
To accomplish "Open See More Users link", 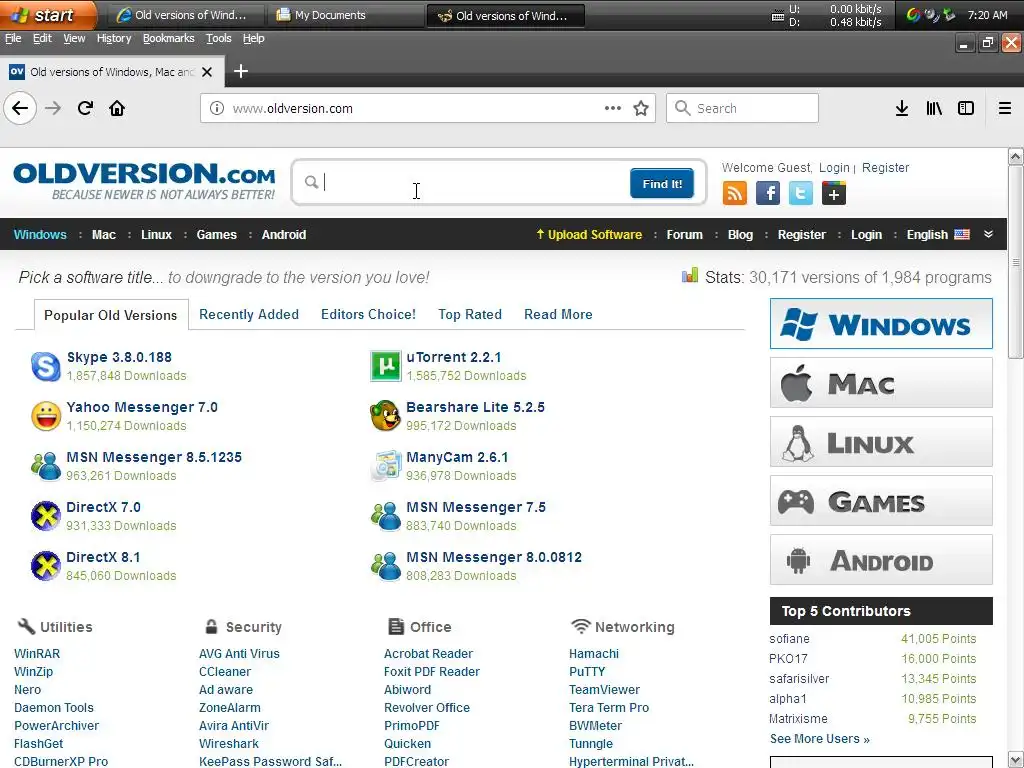I will click(820, 739).
